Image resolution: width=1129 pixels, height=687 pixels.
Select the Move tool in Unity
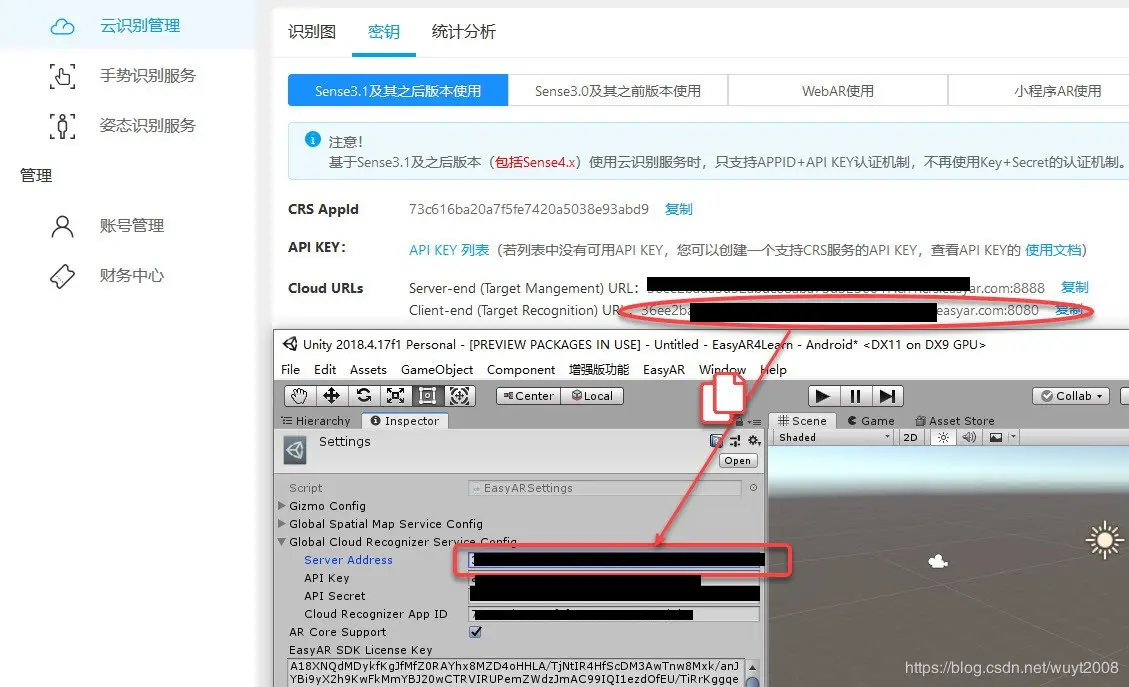(331, 396)
